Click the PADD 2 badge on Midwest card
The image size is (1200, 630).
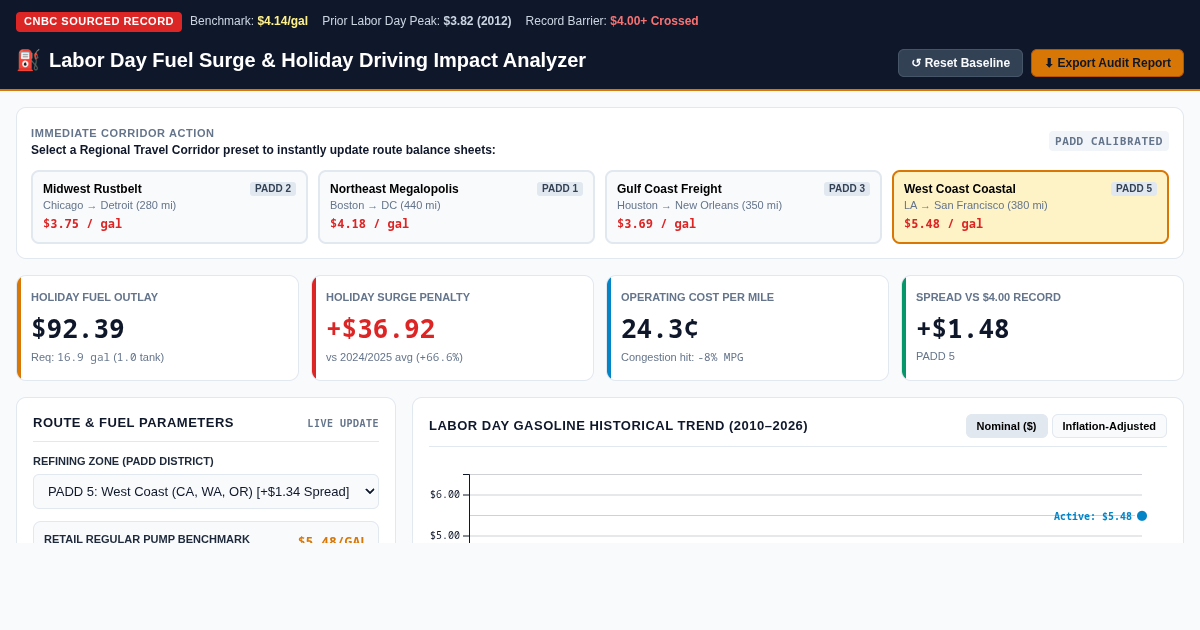273,189
